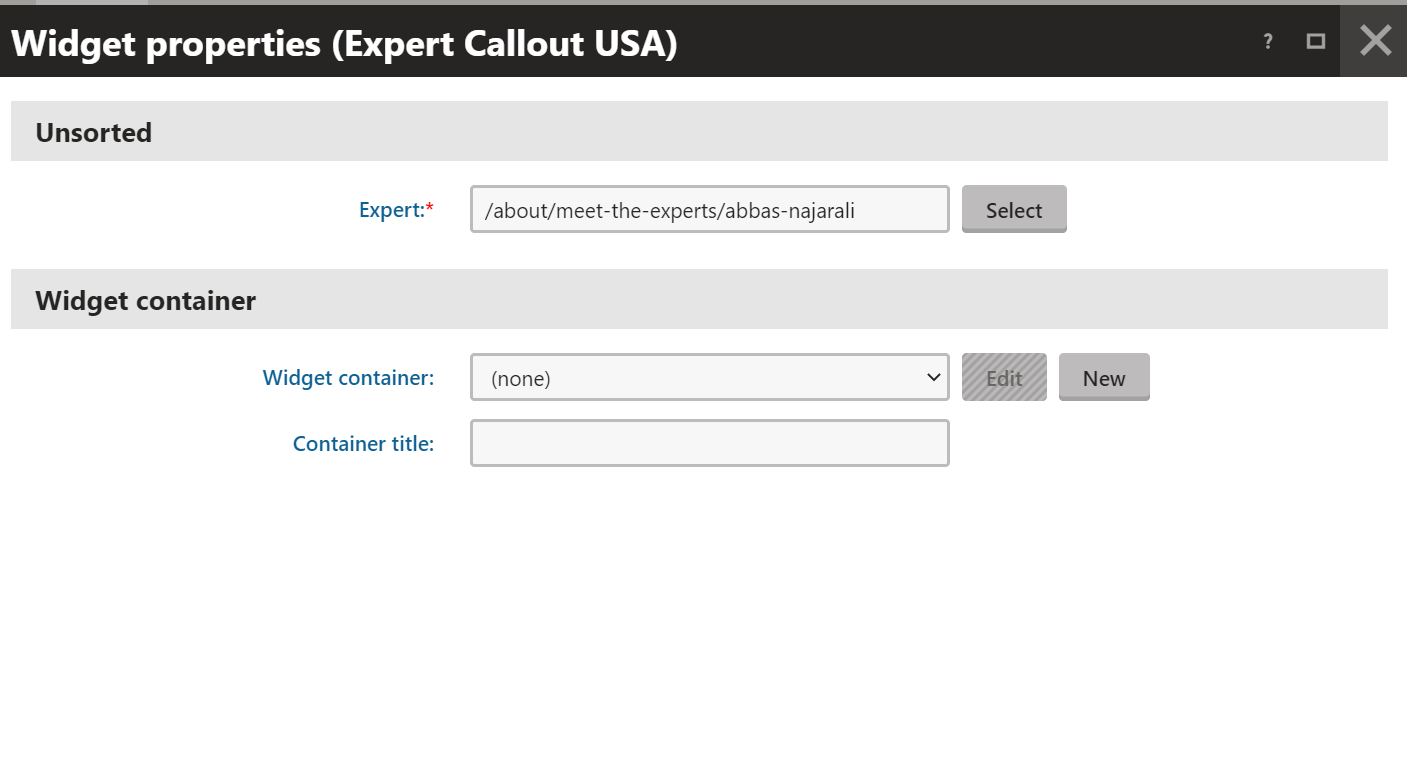Click the greyed-out Edit button
The height and width of the screenshot is (769, 1407).
point(1004,378)
